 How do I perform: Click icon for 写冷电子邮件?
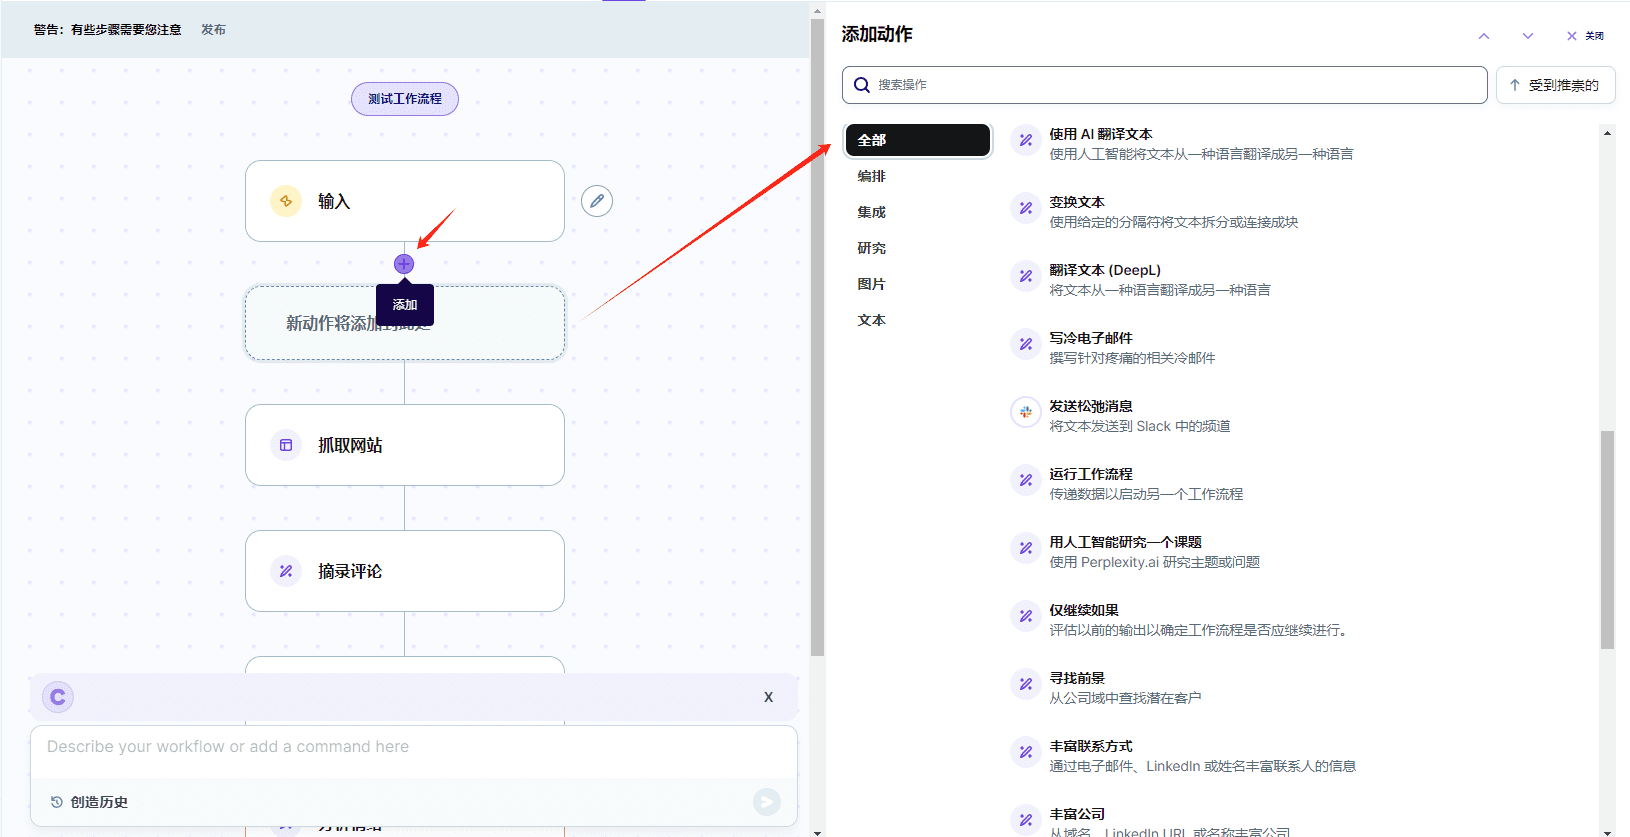pyautogui.click(x=1026, y=344)
